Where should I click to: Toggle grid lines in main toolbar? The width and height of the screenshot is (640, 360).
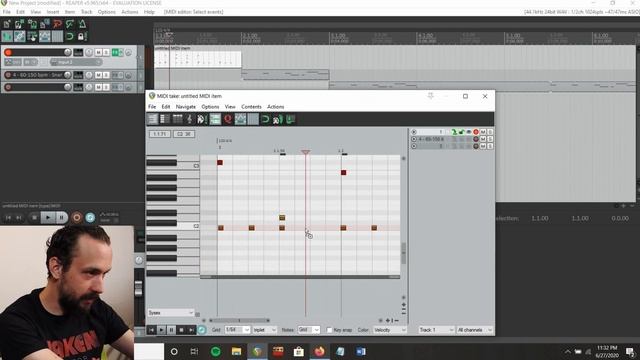point(57,37)
